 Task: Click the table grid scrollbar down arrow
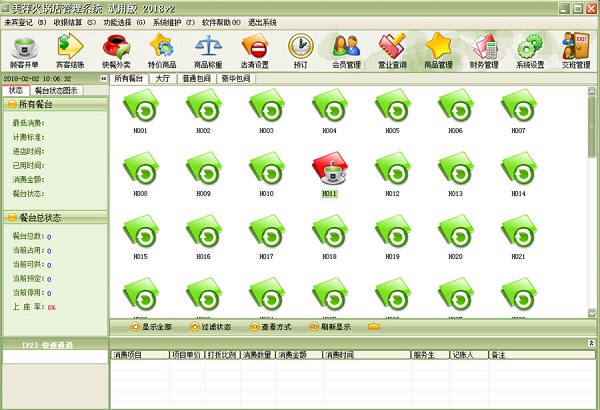coord(592,313)
